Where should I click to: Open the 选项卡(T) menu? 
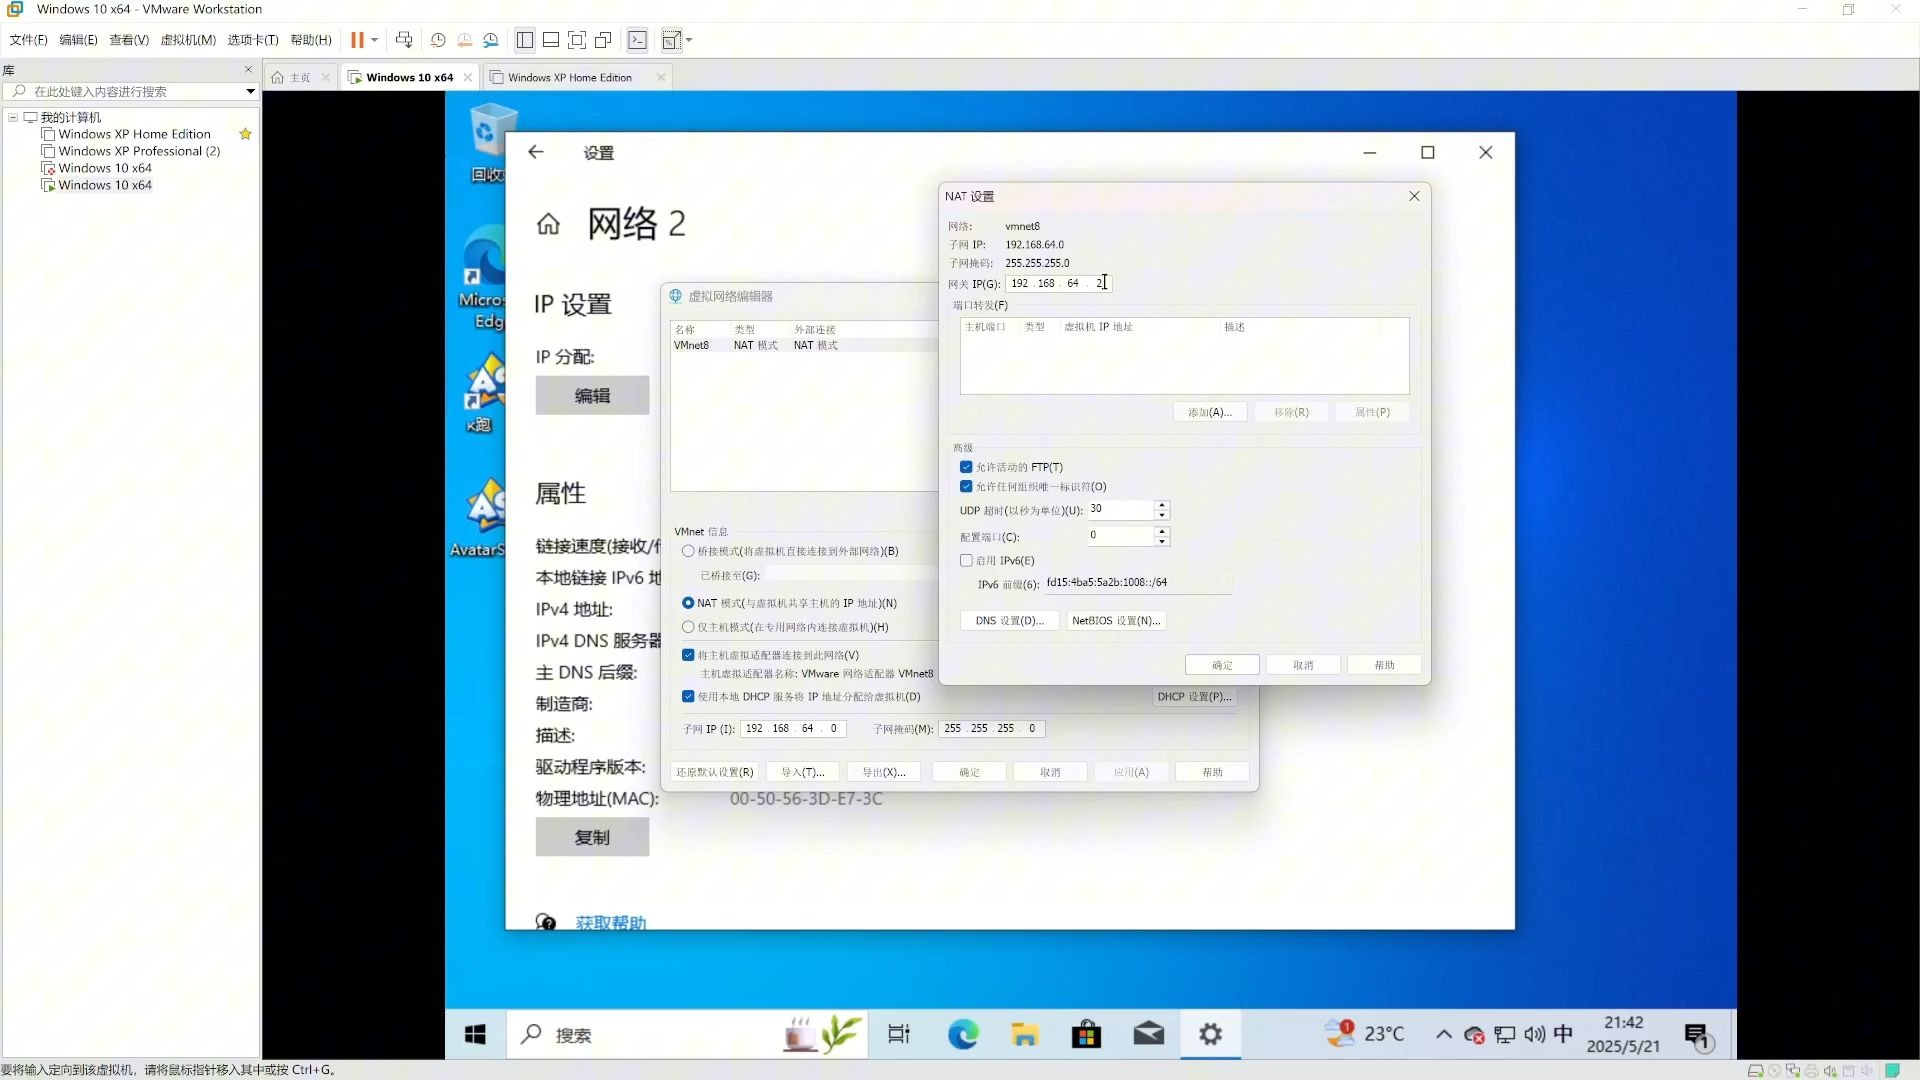point(253,40)
